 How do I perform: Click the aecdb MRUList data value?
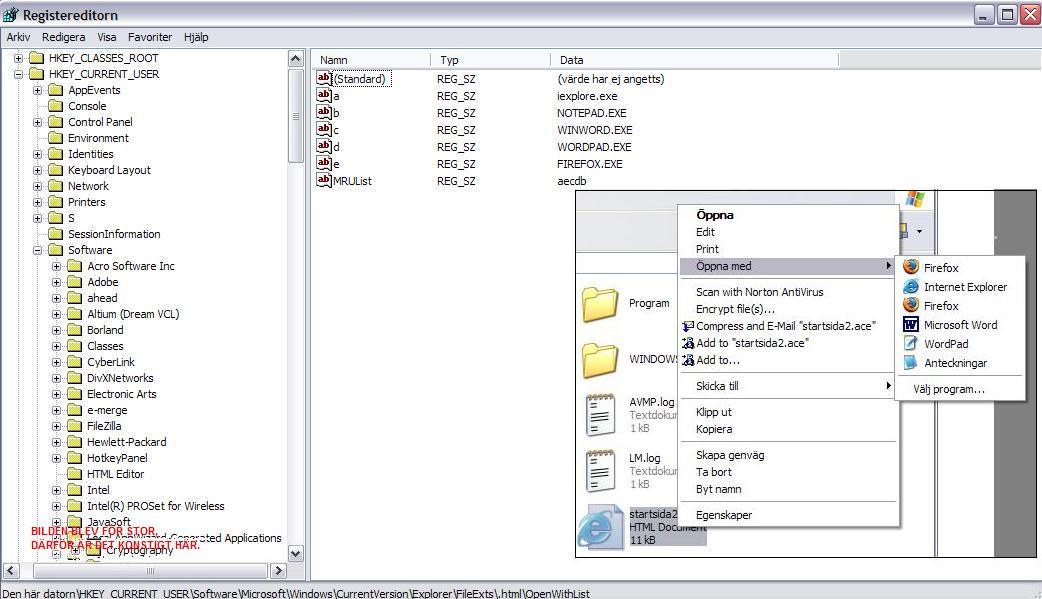click(x=572, y=181)
